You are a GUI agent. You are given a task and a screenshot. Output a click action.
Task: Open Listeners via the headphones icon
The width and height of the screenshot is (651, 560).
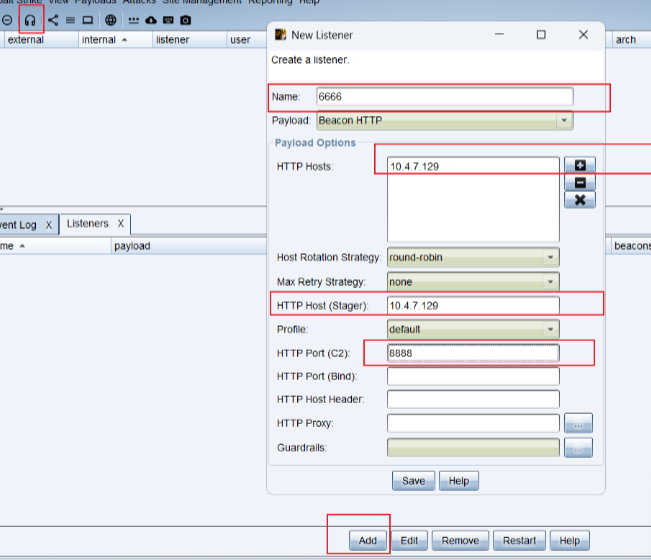point(30,20)
